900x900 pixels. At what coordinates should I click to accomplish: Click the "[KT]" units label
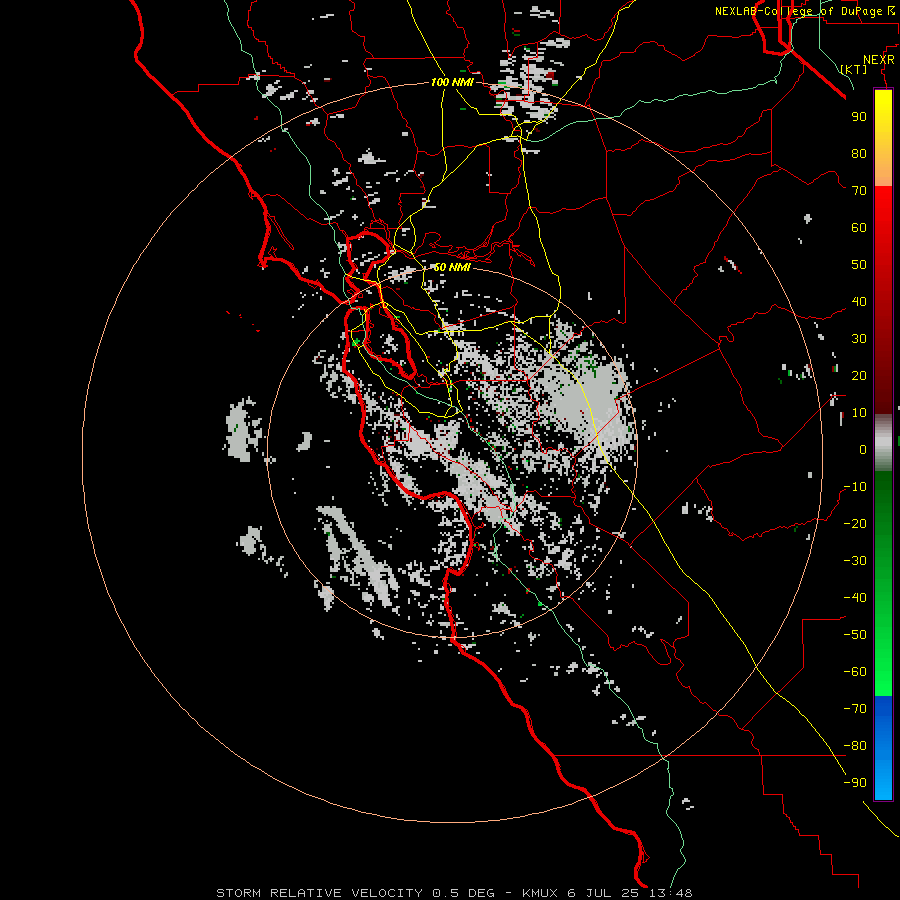pos(854,69)
